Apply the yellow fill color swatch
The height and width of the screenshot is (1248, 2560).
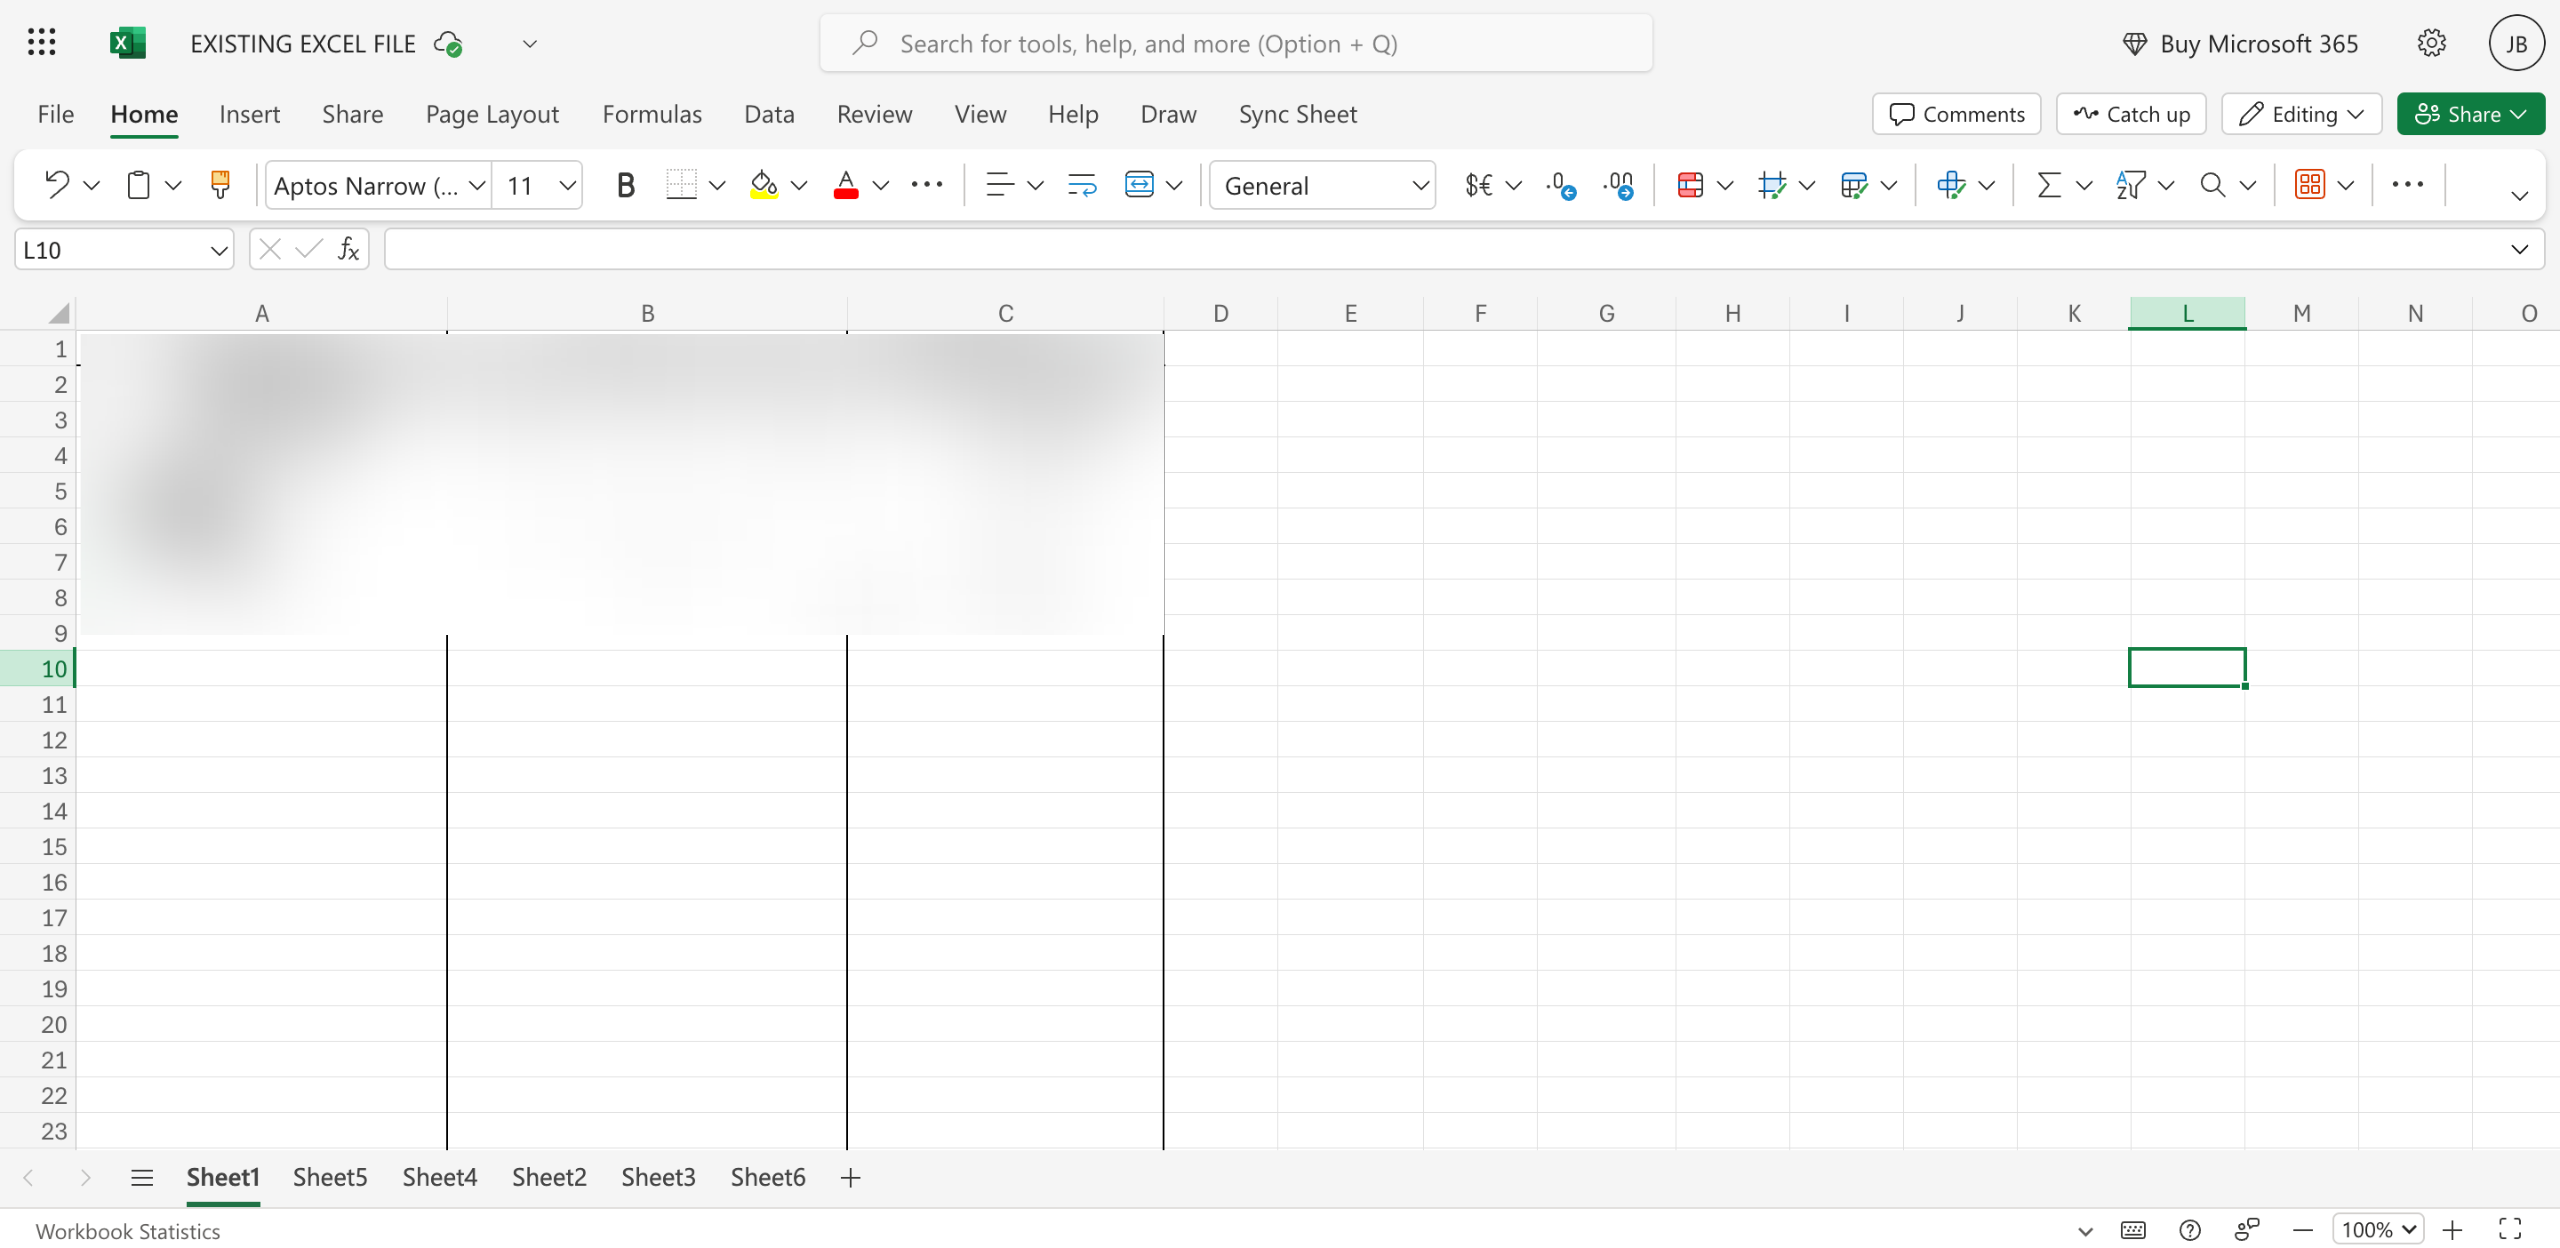pos(764,185)
